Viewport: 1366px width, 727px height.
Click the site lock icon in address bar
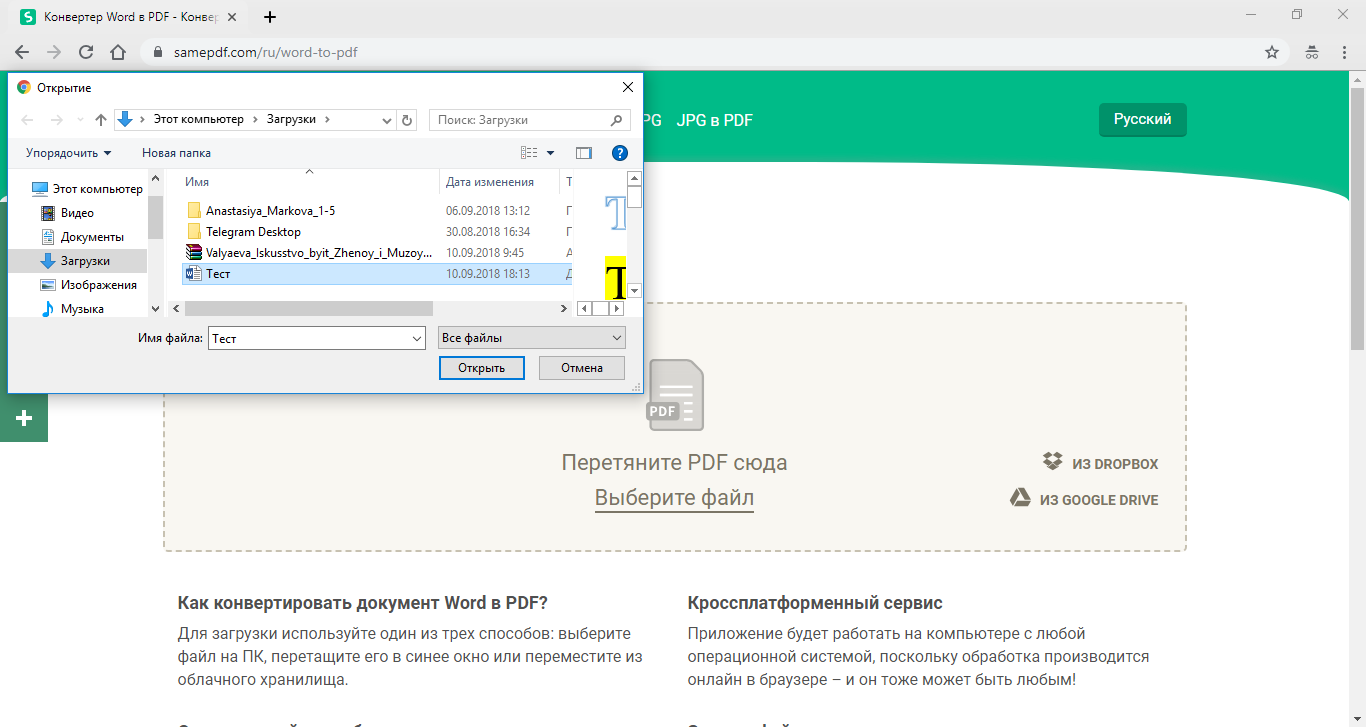point(157,52)
